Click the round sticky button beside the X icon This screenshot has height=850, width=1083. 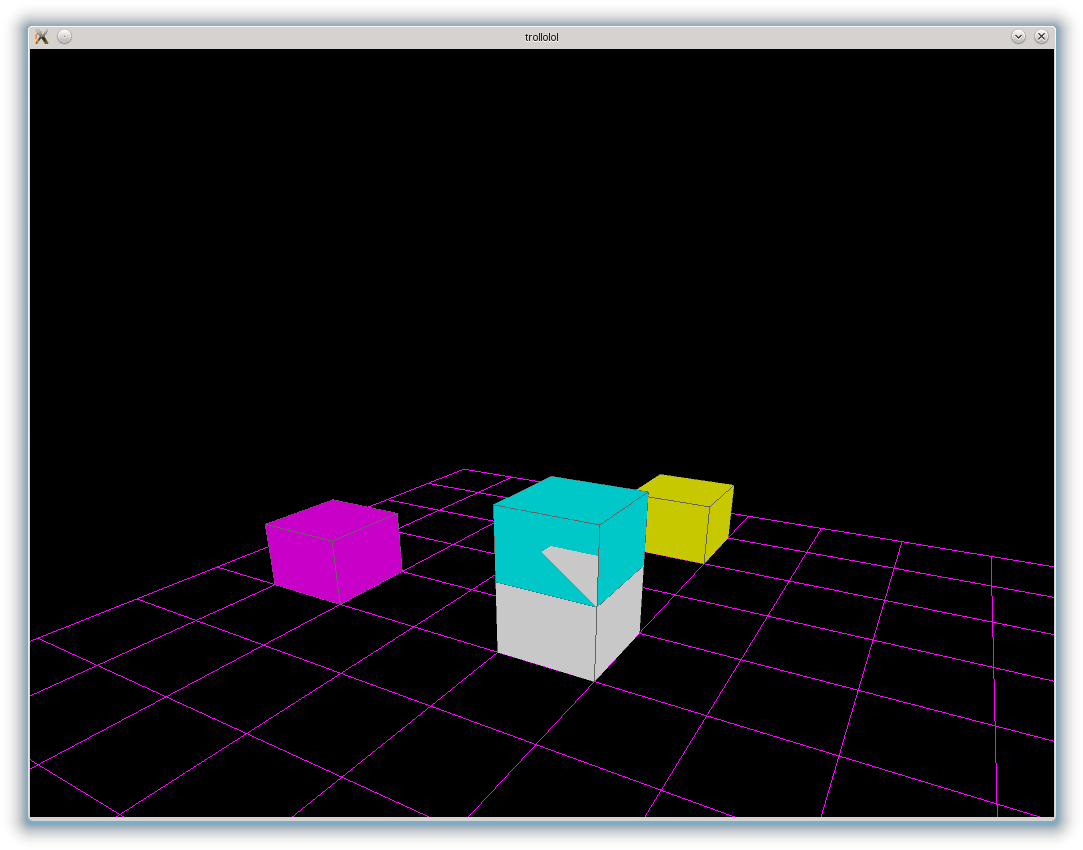click(x=64, y=37)
